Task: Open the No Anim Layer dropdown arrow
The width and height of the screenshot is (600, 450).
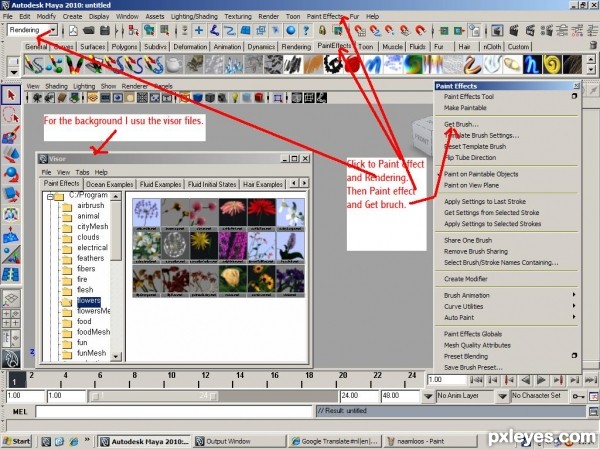Action: (428, 396)
